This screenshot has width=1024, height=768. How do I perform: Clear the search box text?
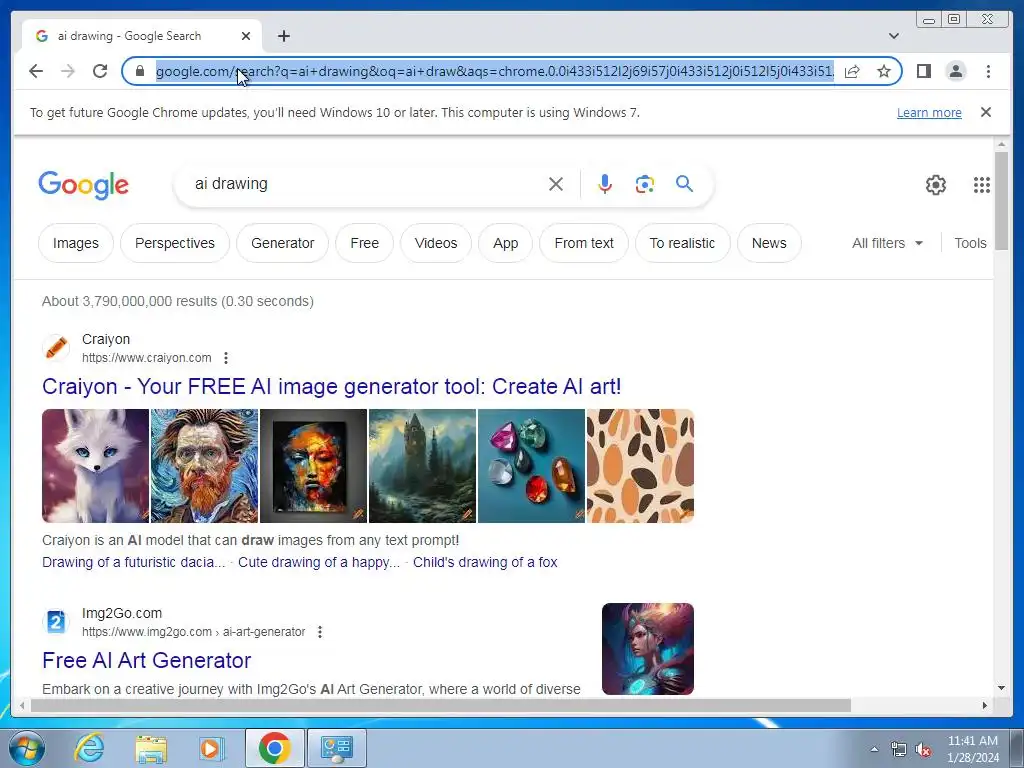point(556,184)
